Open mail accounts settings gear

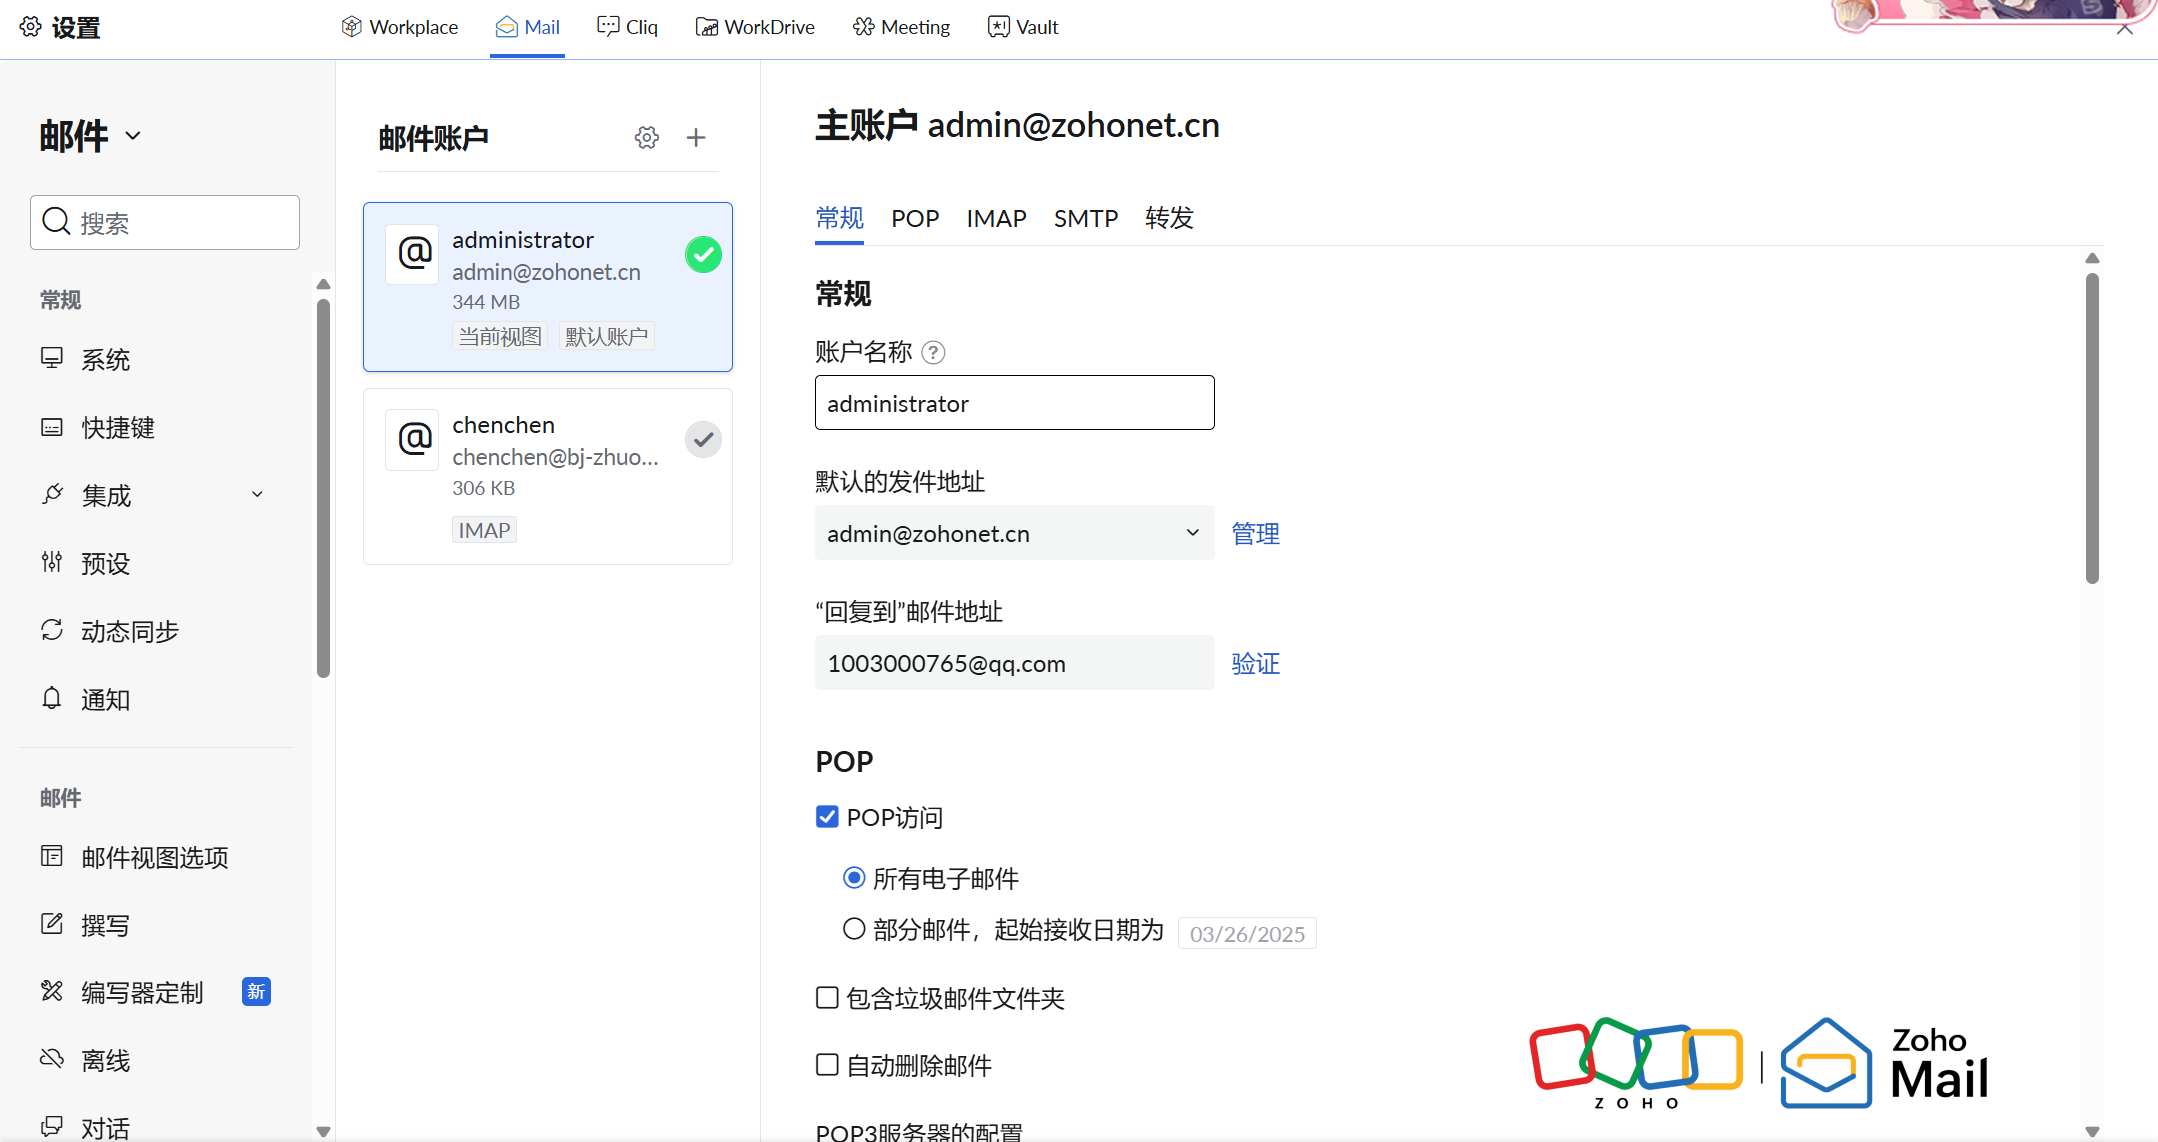(647, 138)
